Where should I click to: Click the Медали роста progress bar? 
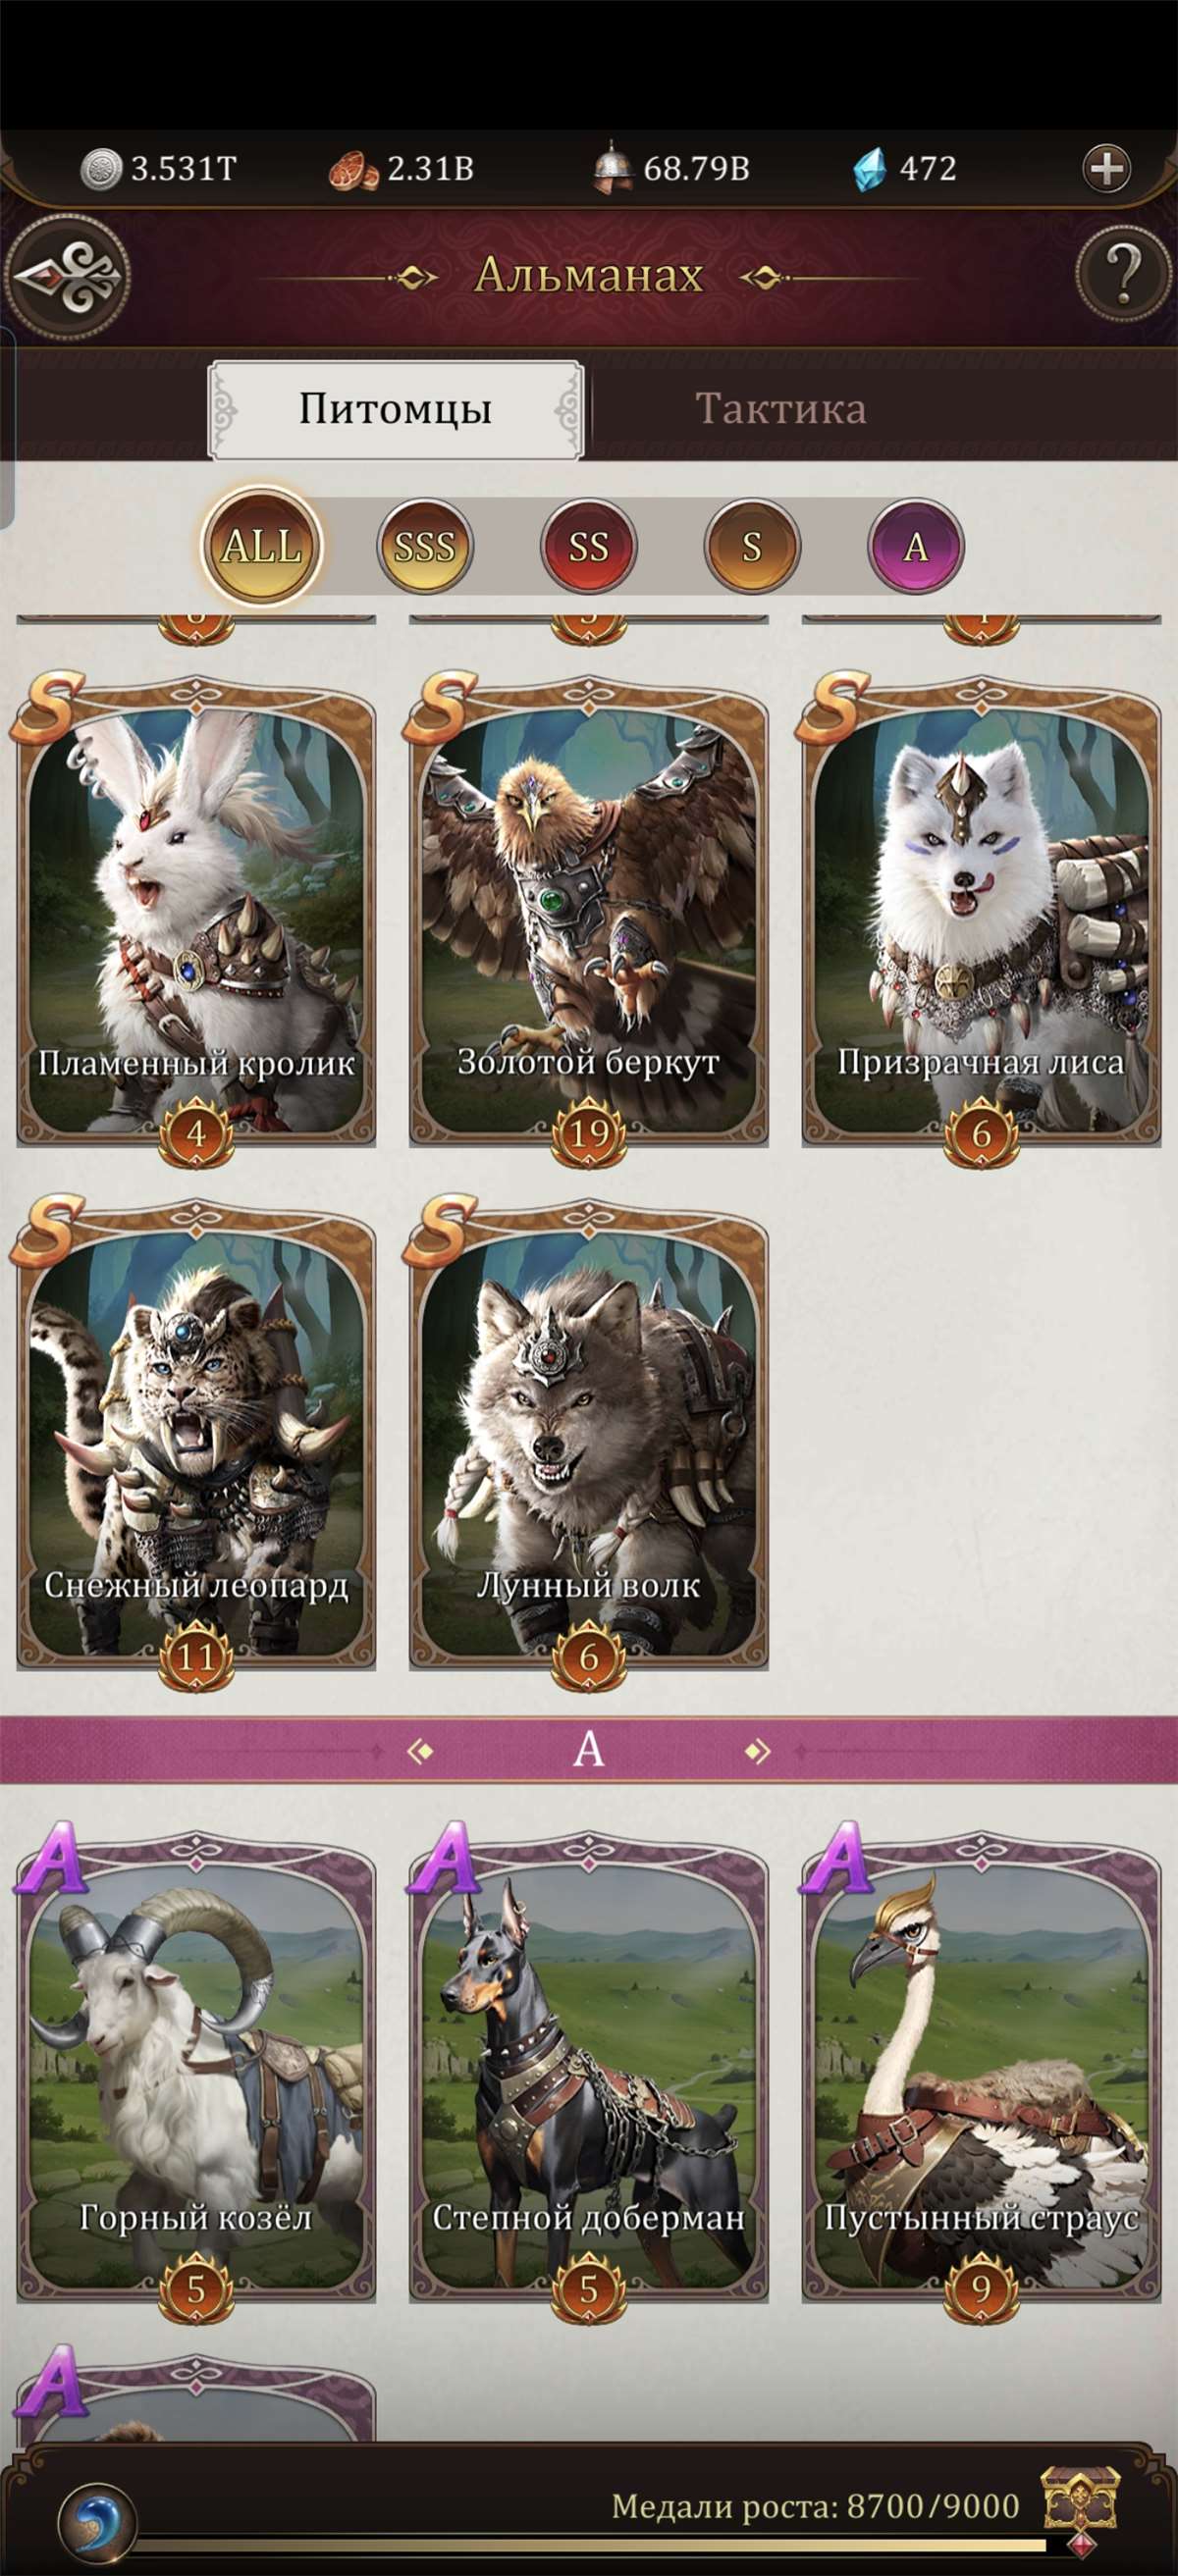pos(590,2543)
